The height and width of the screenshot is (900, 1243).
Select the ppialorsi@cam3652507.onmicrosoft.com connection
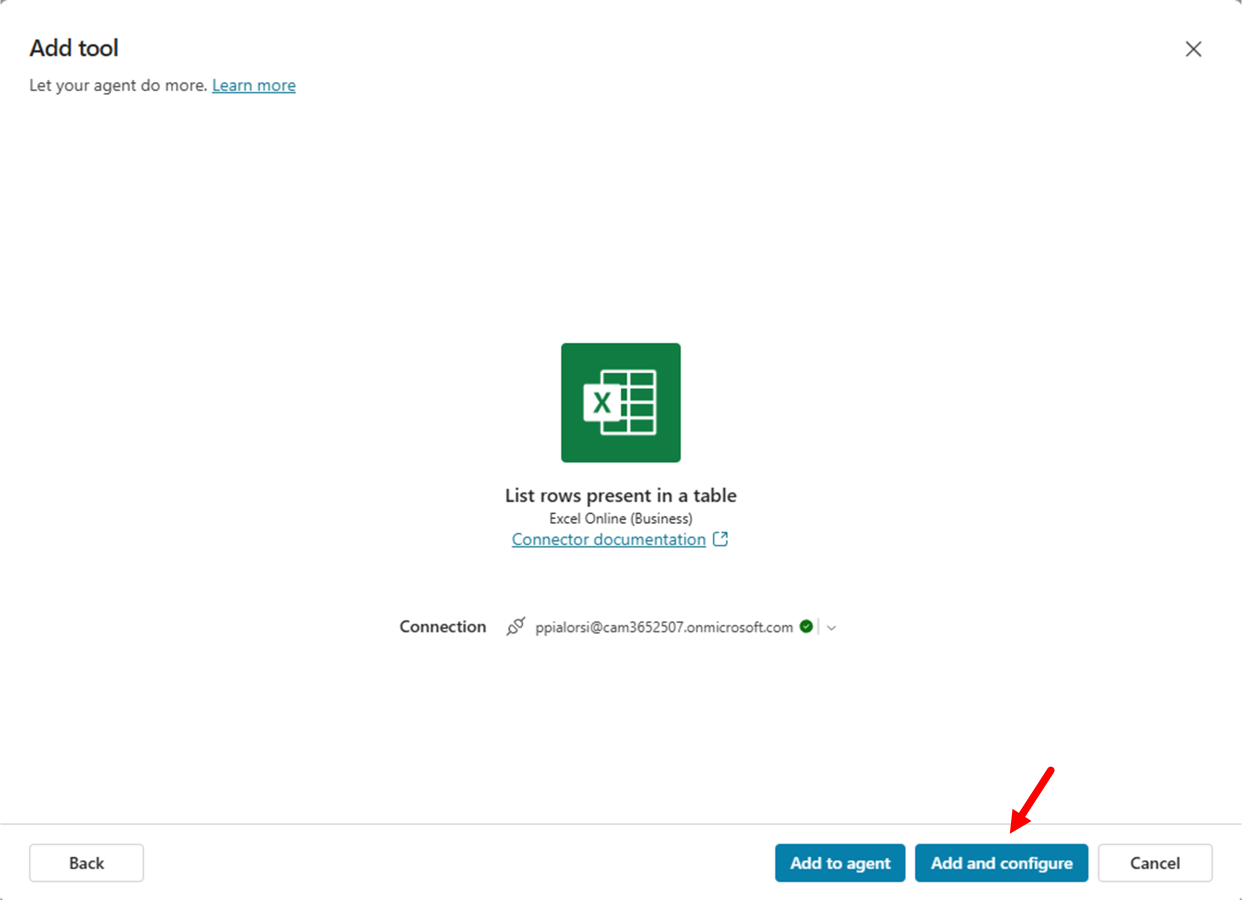click(664, 627)
